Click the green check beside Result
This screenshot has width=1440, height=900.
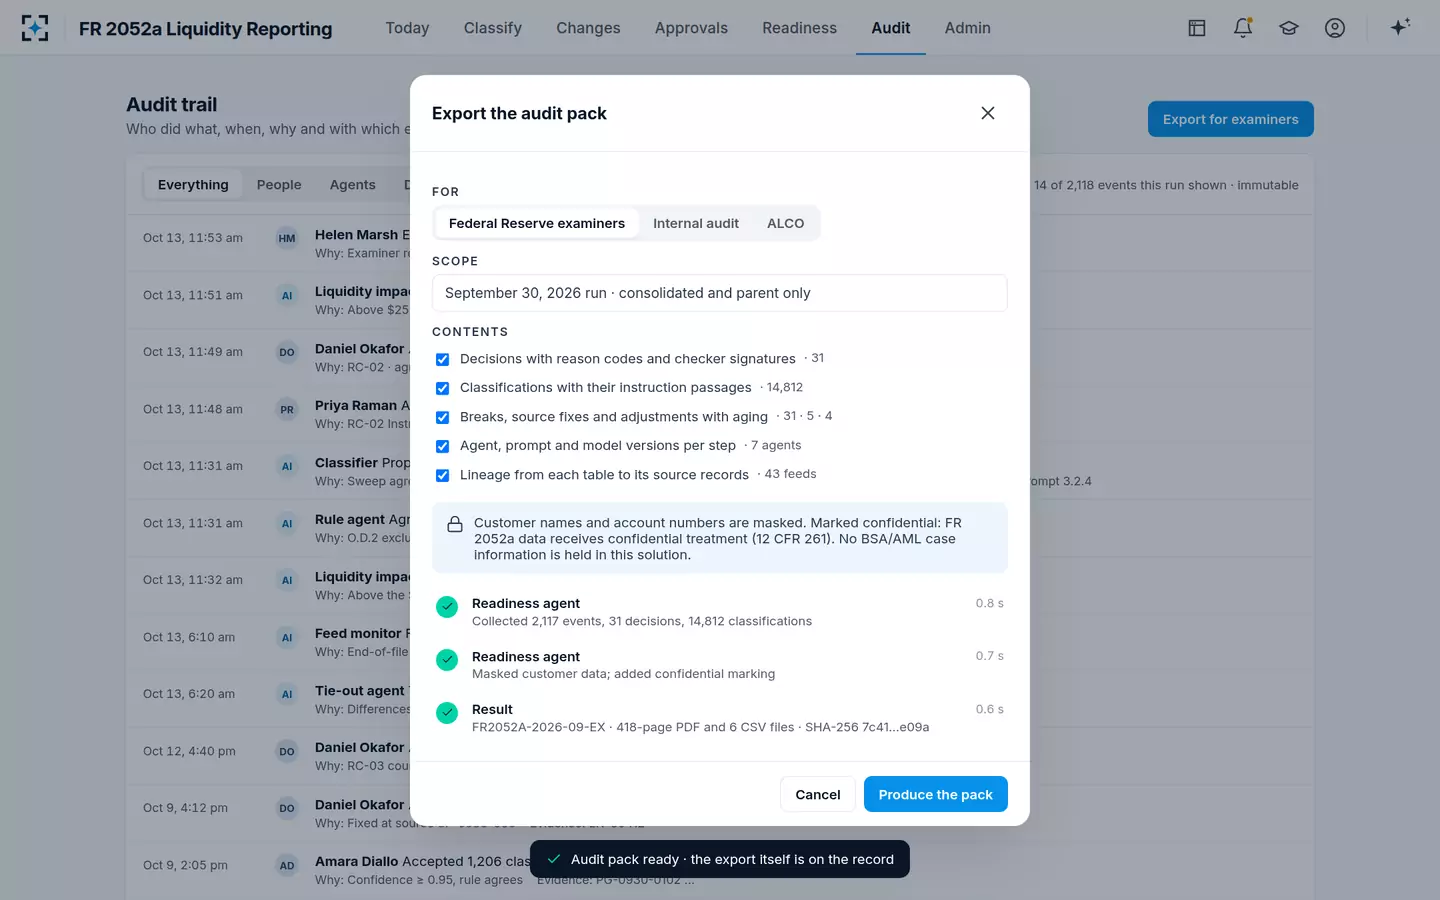[x=447, y=713]
